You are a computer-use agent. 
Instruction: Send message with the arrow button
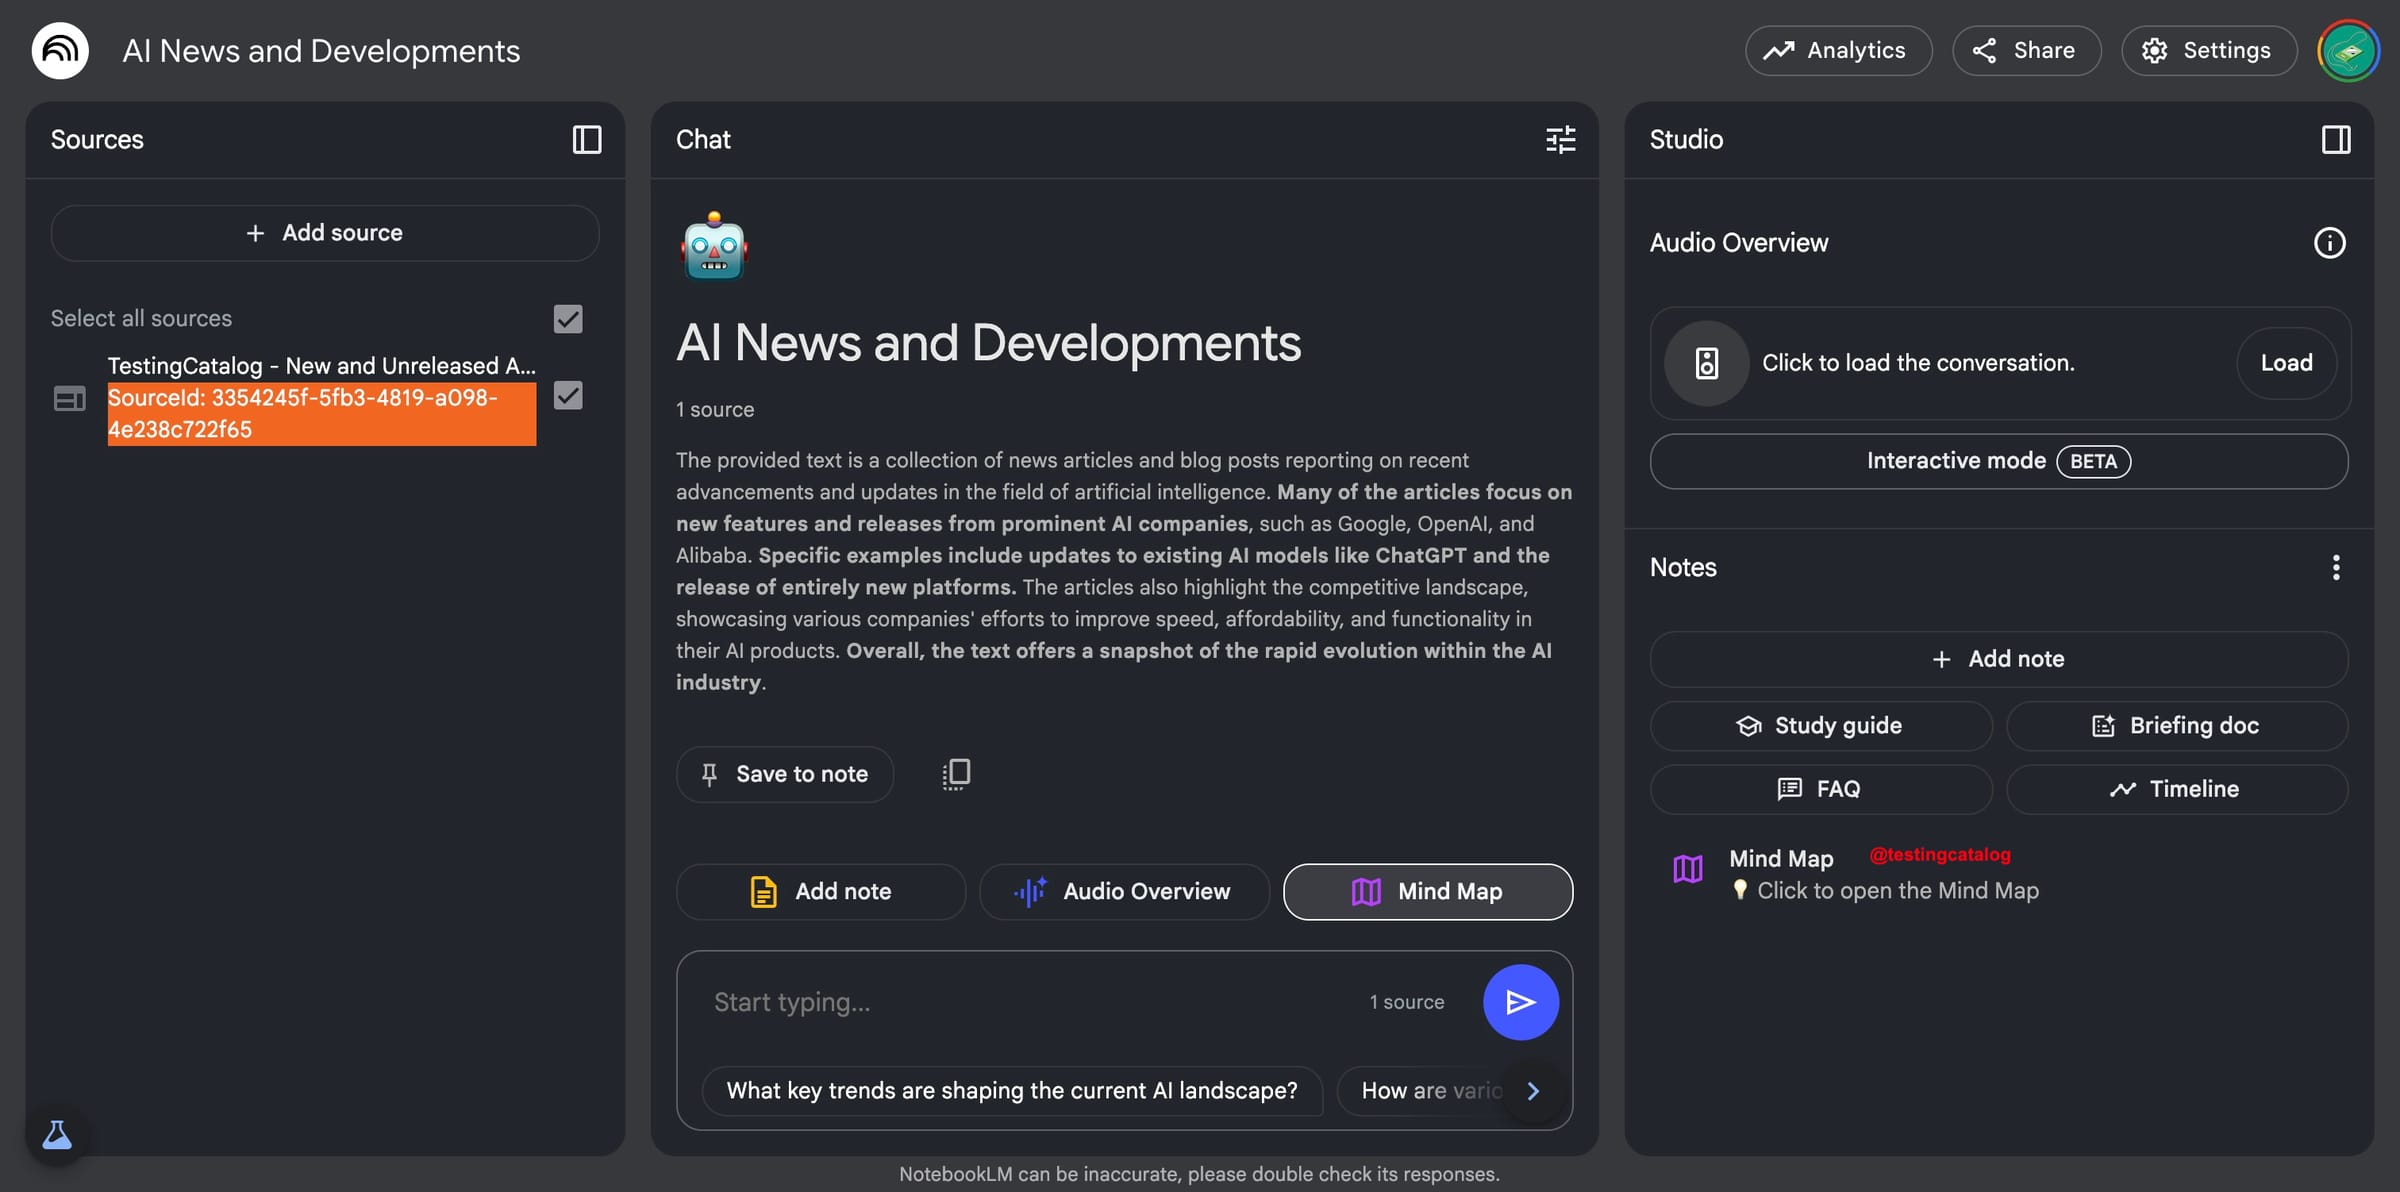1520,1002
